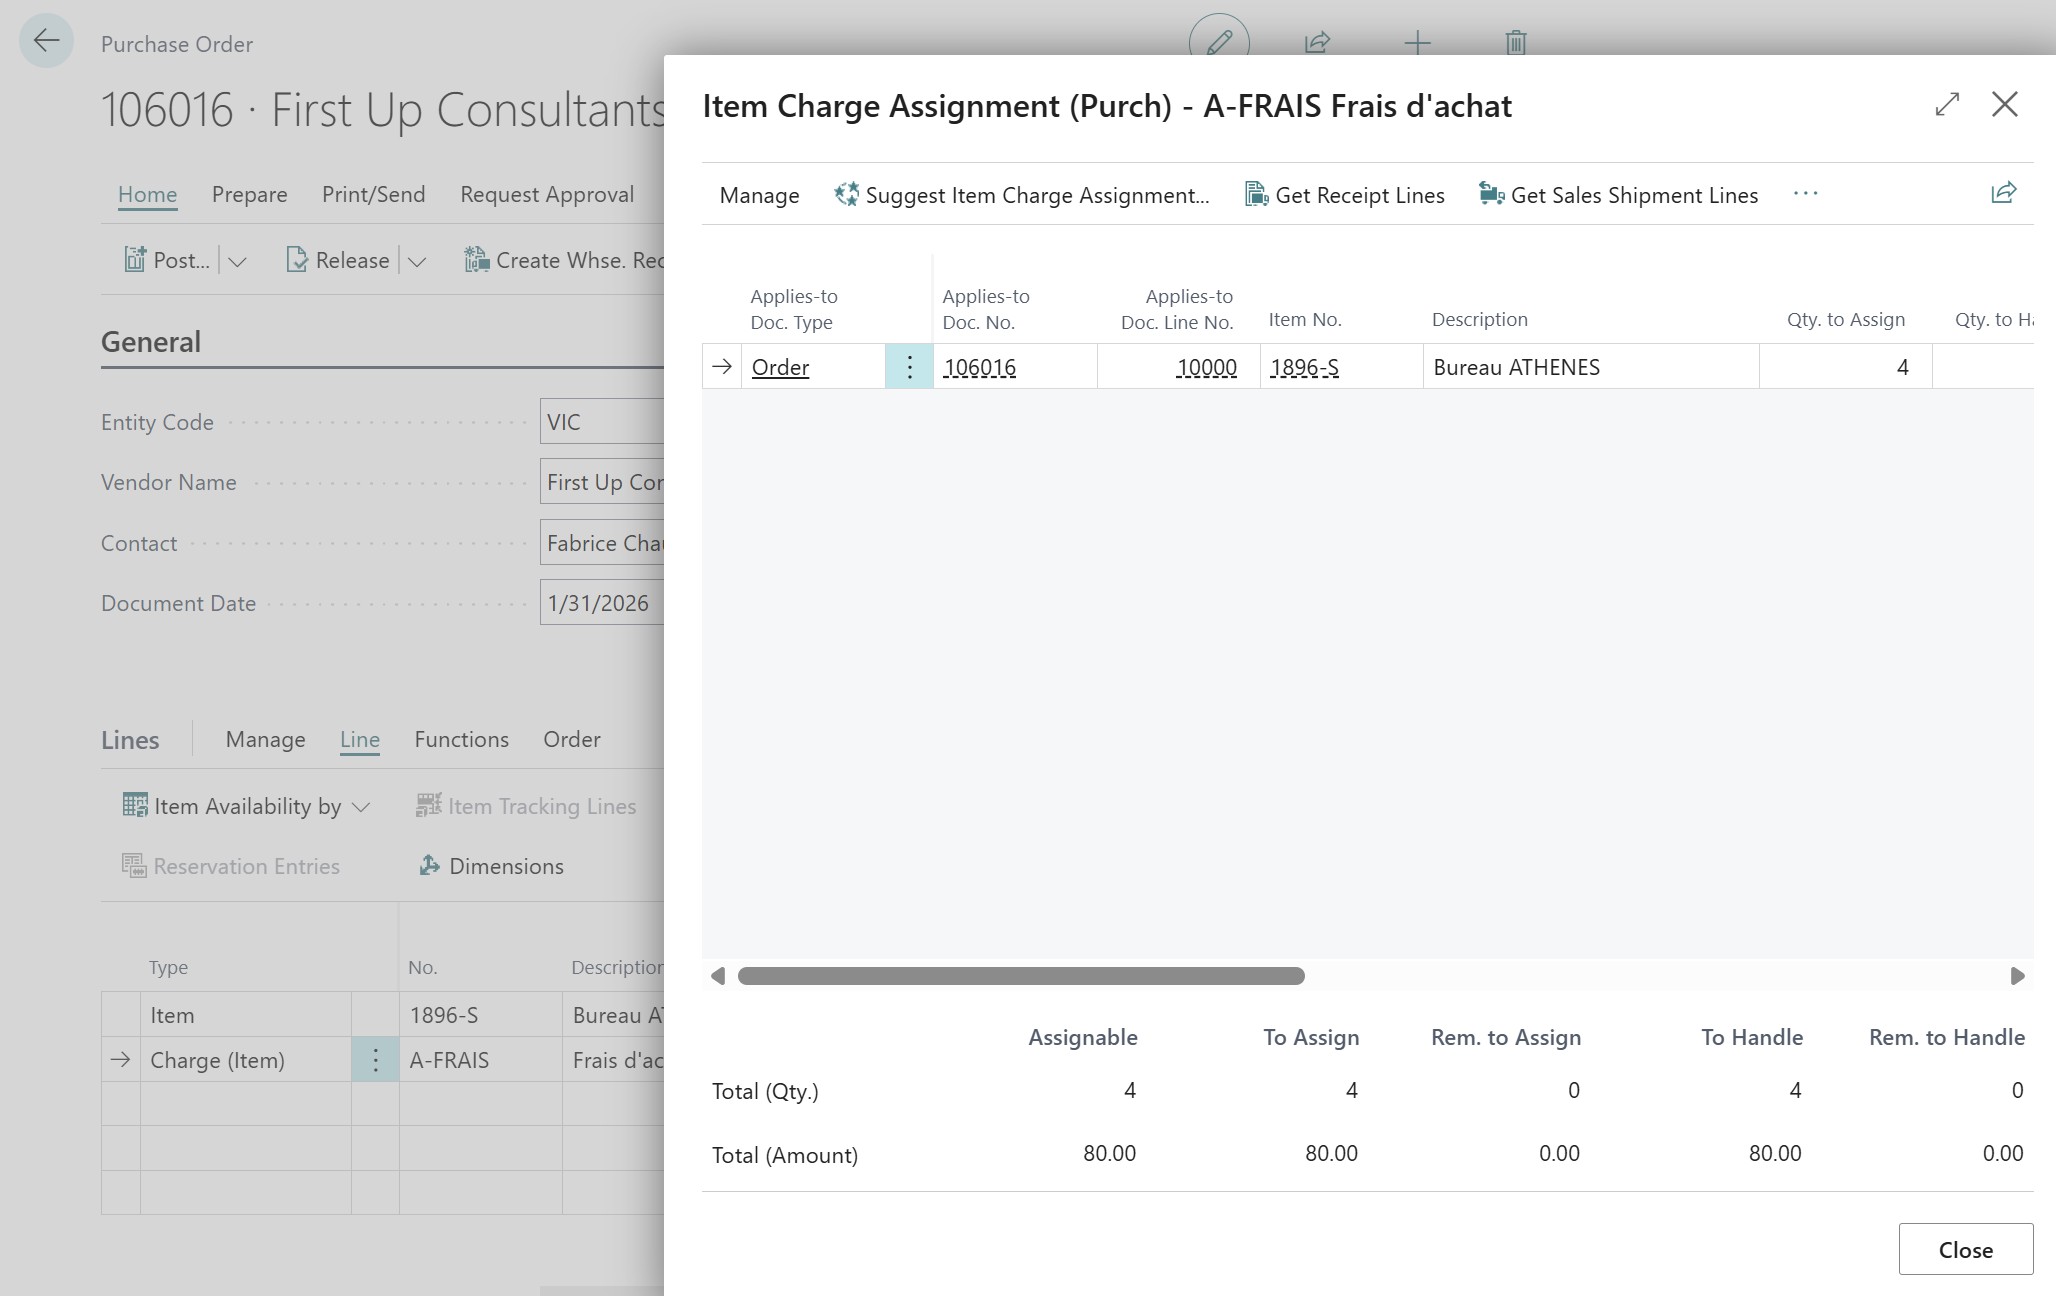Switch to the Prepare tab
Viewport: 2056px width, 1296px height.
(249, 194)
